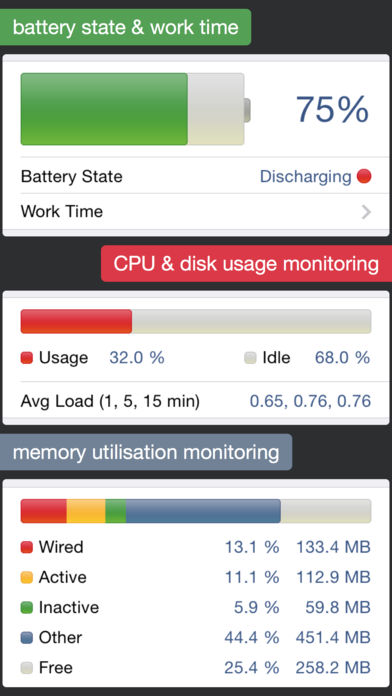Screen dimensions: 392x696
Task: Click the blue Other legend square
Action: pos(27,637)
